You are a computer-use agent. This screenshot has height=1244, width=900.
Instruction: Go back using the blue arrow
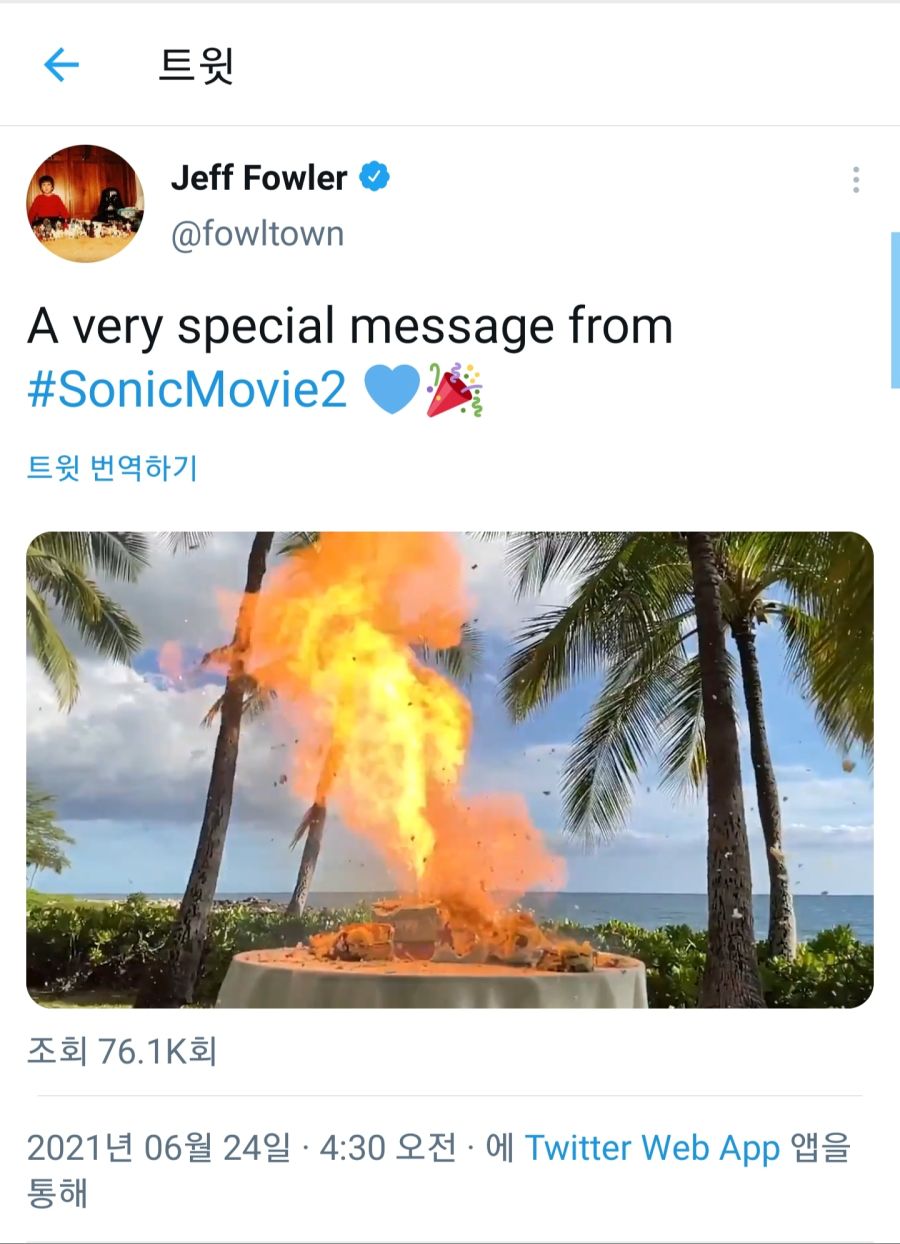click(61, 65)
